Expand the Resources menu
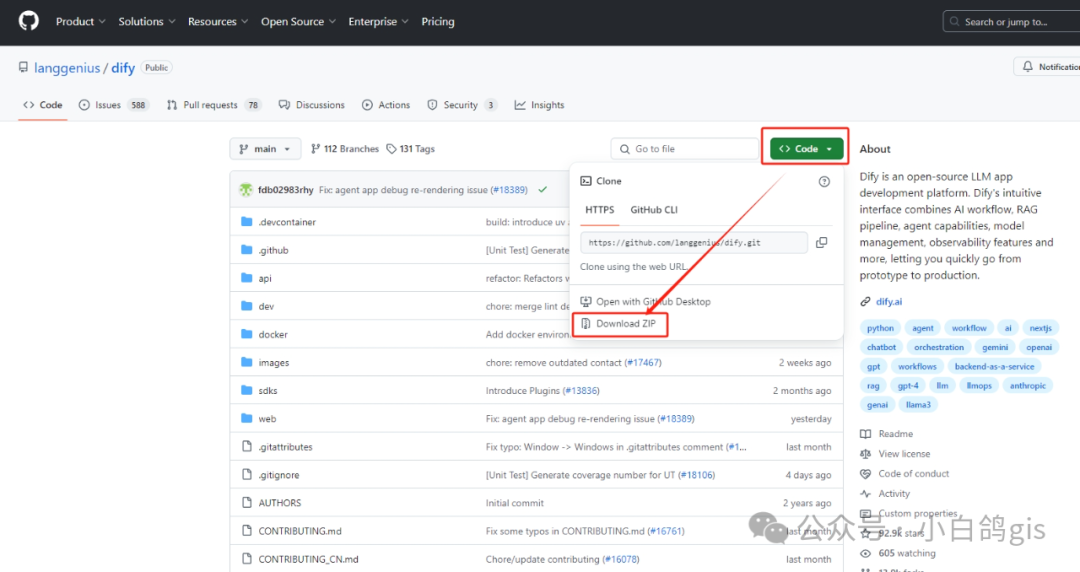This screenshot has width=1080, height=572. pyautogui.click(x=218, y=21)
